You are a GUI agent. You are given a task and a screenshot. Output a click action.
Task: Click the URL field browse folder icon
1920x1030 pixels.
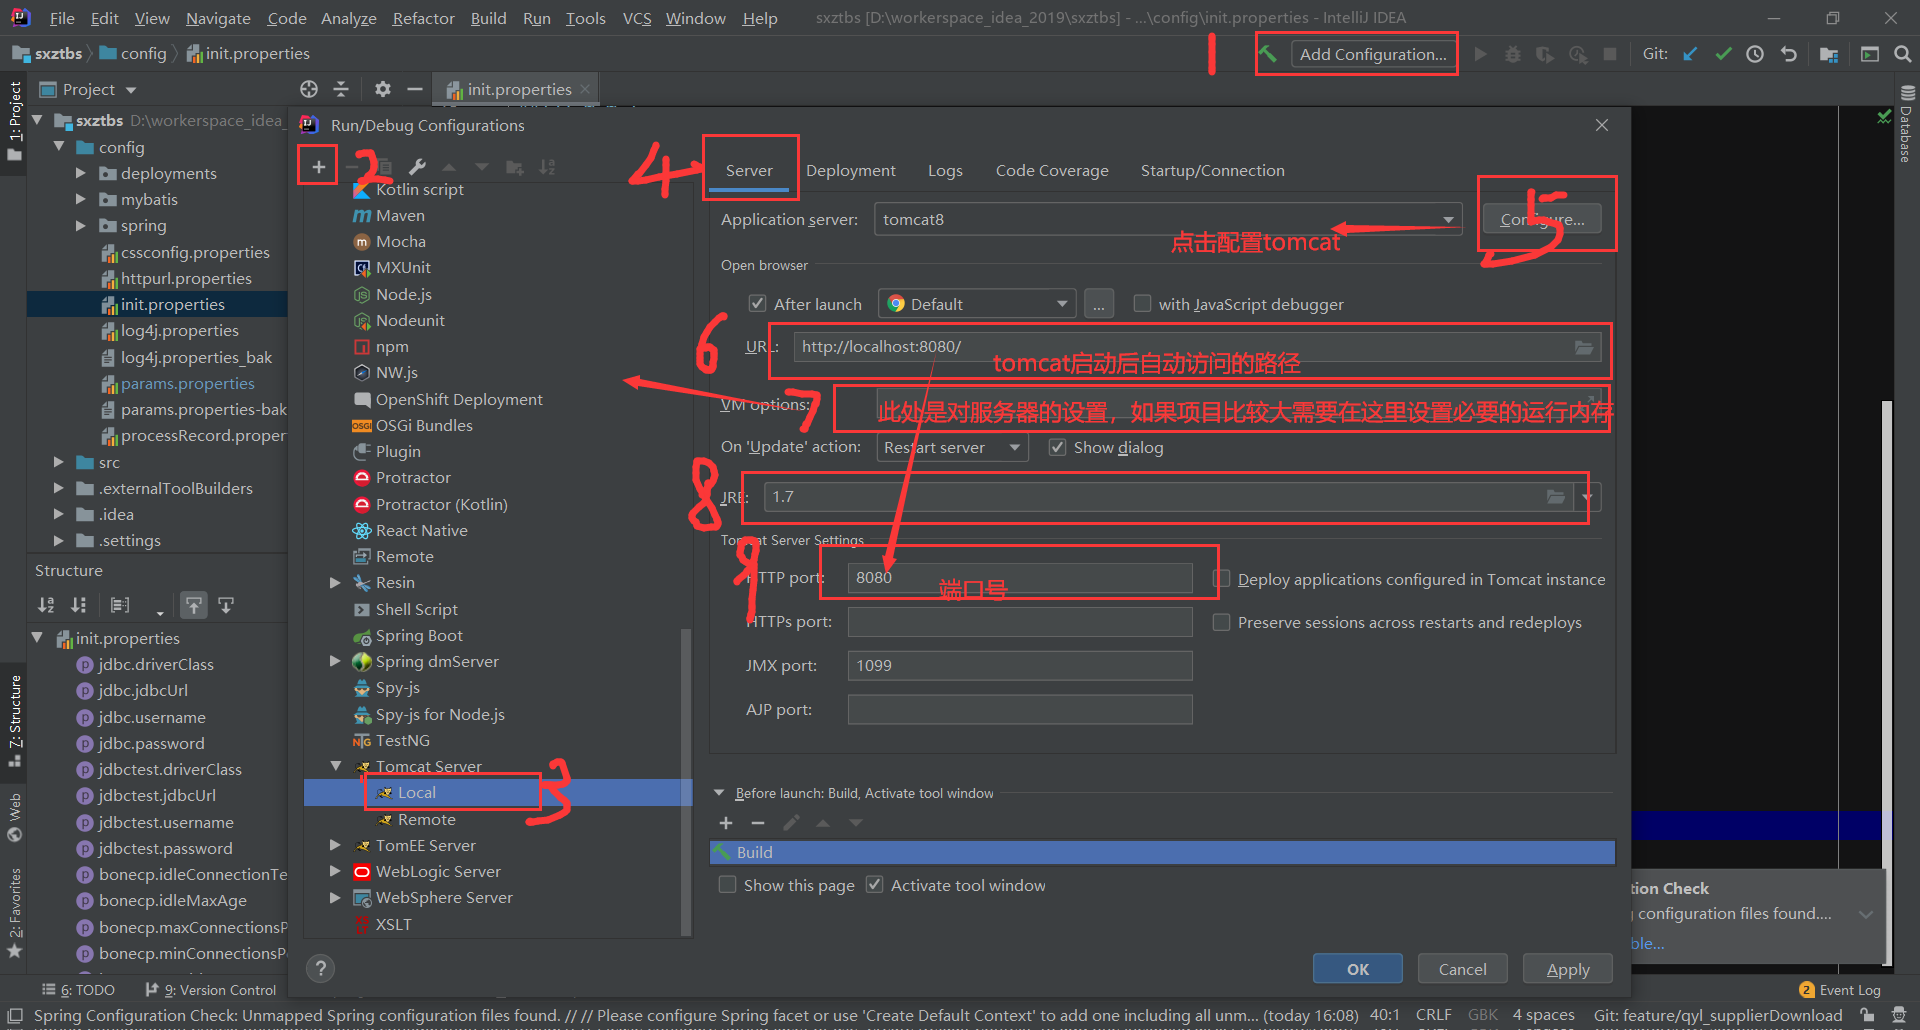(1584, 347)
